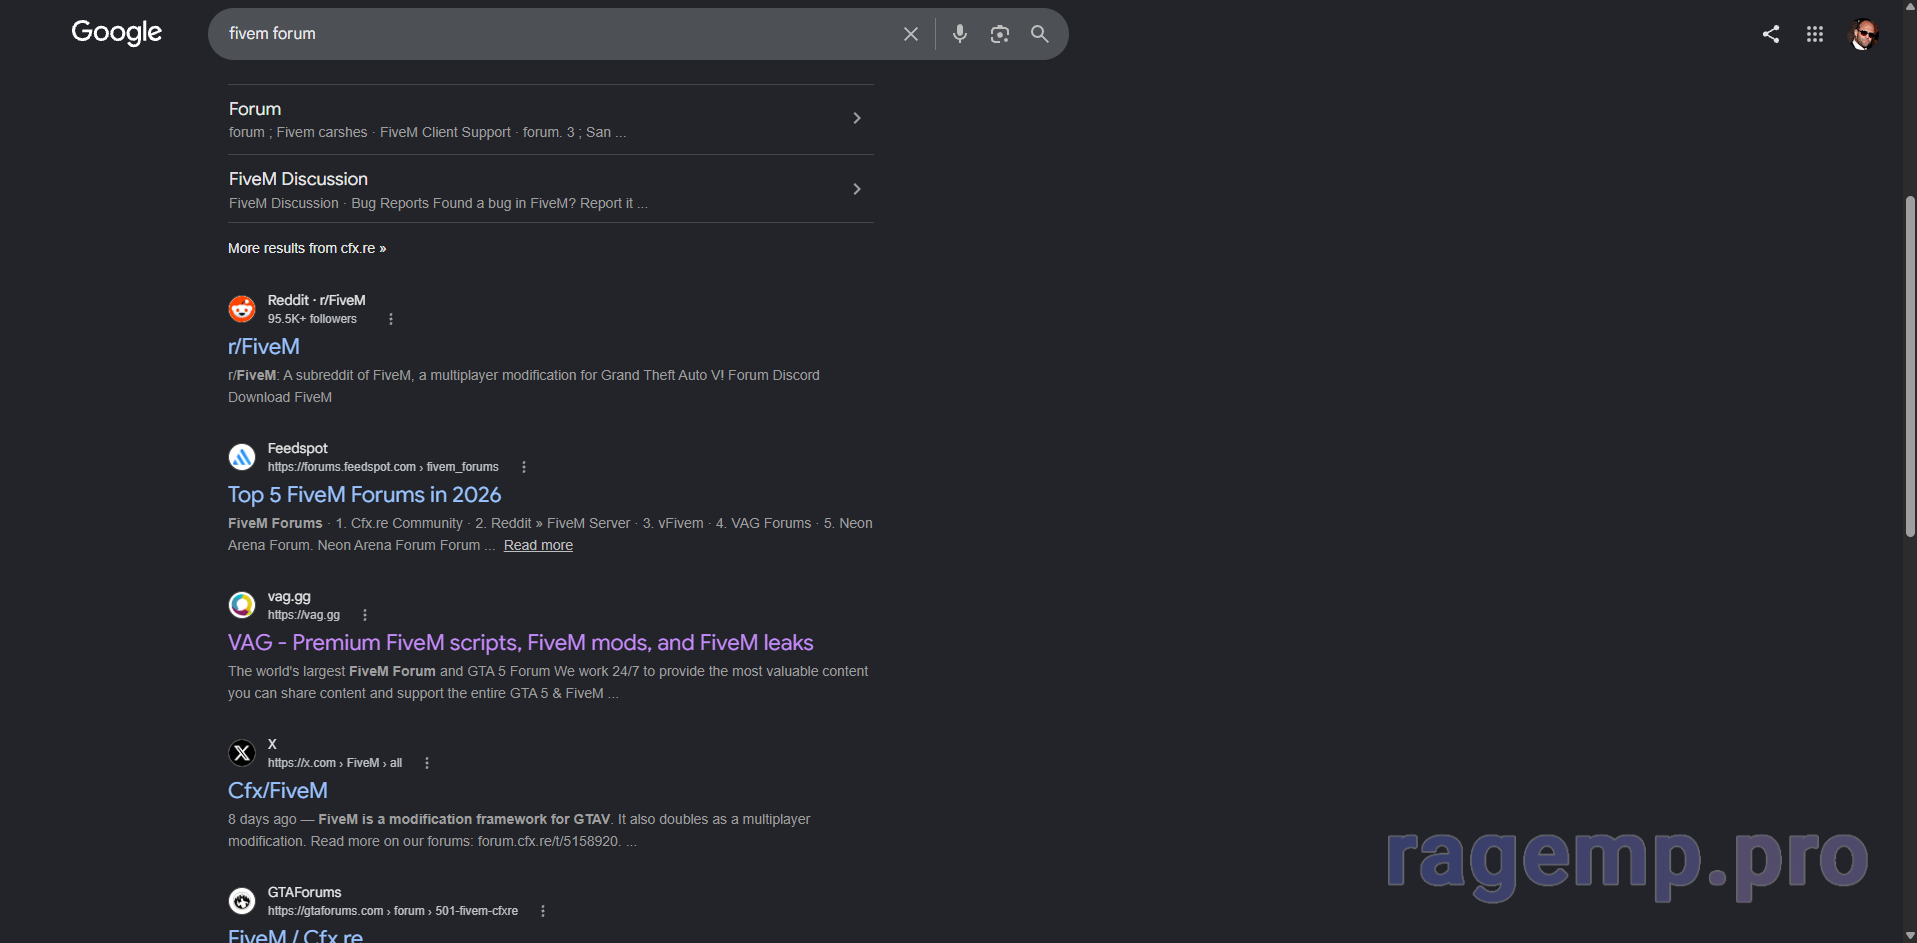
Task: Open Top 5 FiveM Forums in 2026
Action: point(365,494)
